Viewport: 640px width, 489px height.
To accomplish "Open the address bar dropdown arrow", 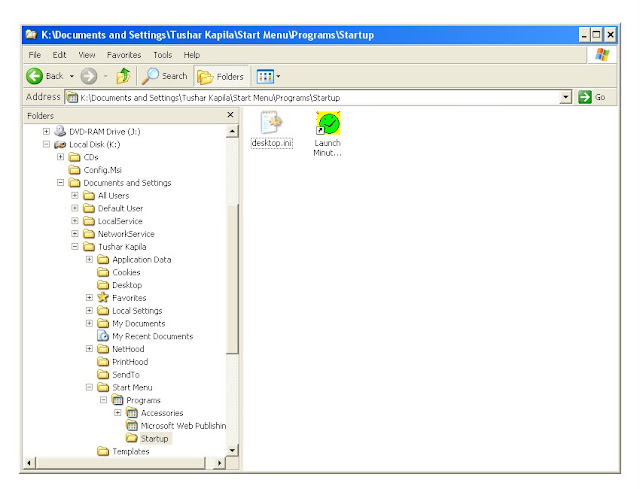I will click(x=566, y=97).
